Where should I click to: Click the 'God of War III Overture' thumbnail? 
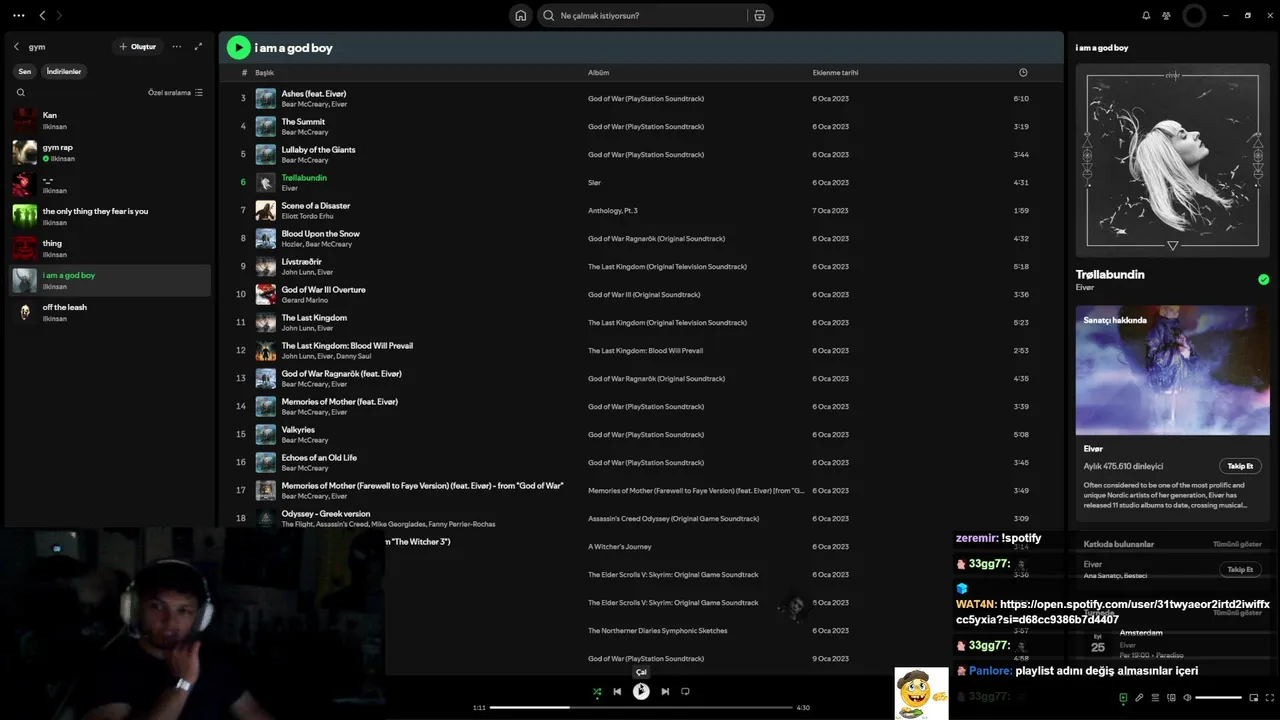click(265, 294)
